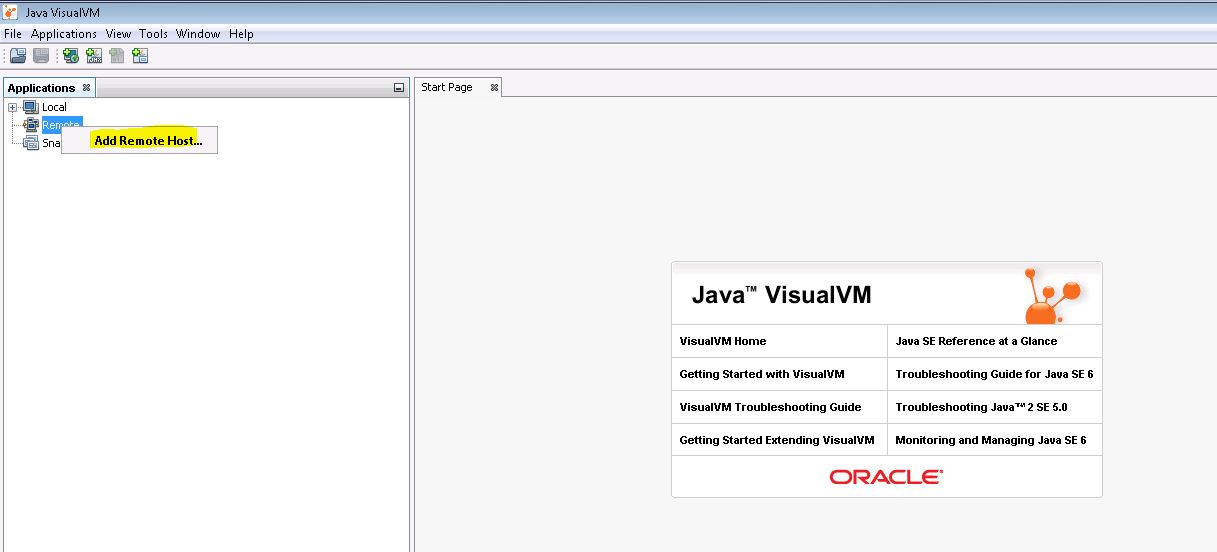Minimize the Applications panel
The height and width of the screenshot is (552, 1217).
pos(399,88)
